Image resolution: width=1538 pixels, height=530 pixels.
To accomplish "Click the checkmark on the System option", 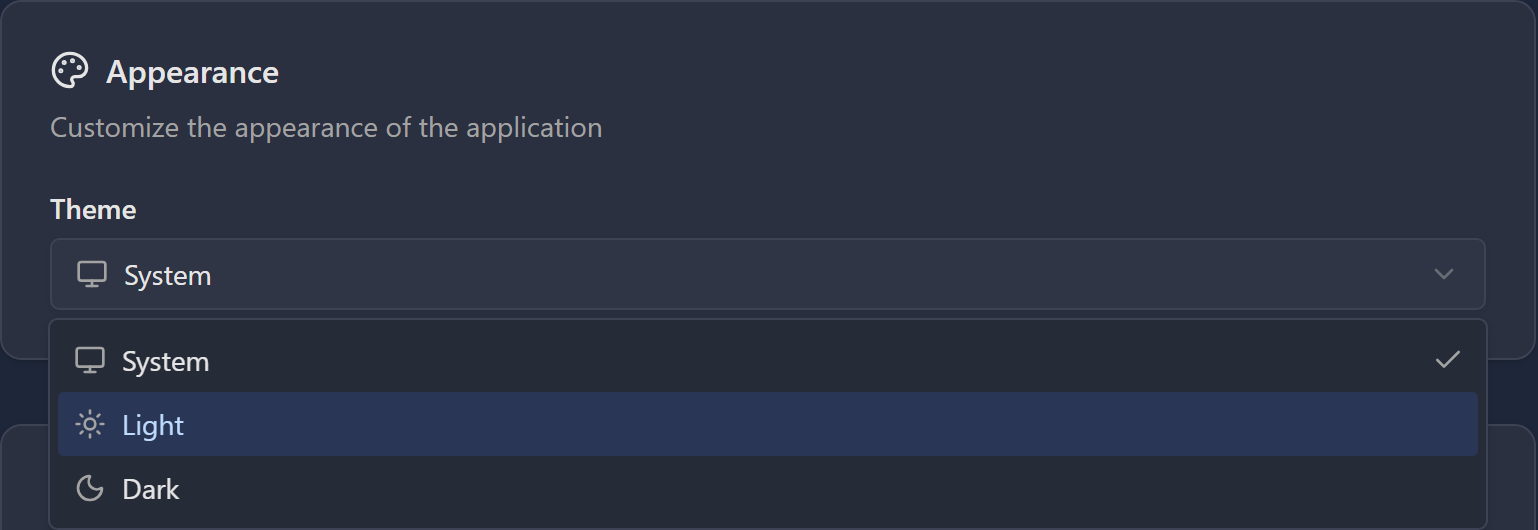I will (x=1447, y=360).
